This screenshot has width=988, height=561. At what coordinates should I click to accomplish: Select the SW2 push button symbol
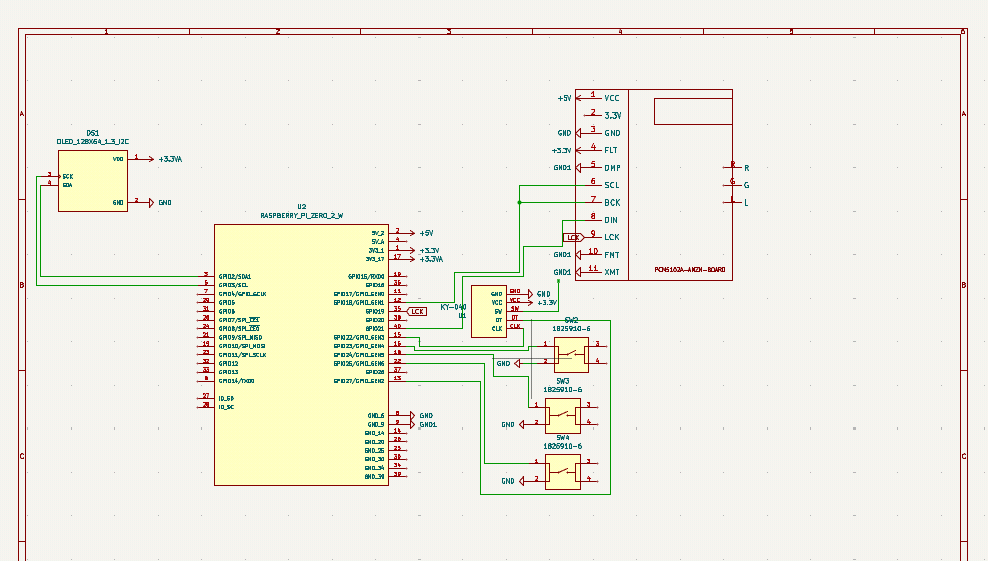coord(571,351)
